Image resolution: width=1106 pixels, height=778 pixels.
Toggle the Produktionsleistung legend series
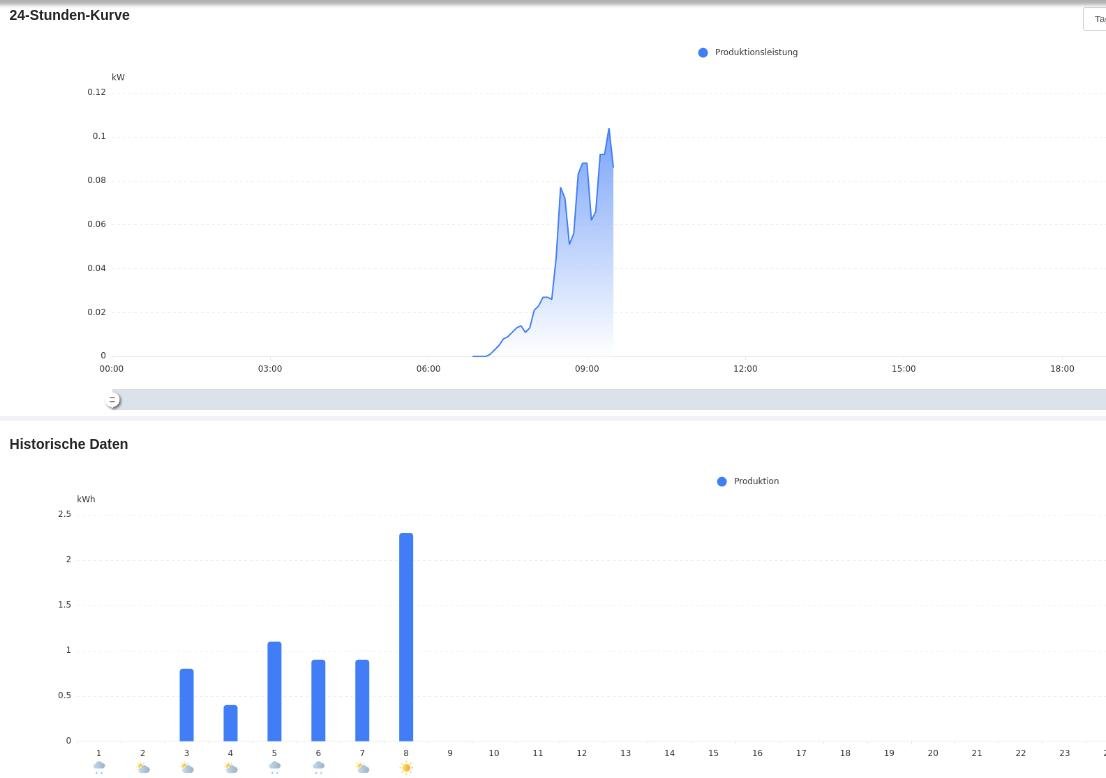point(747,52)
